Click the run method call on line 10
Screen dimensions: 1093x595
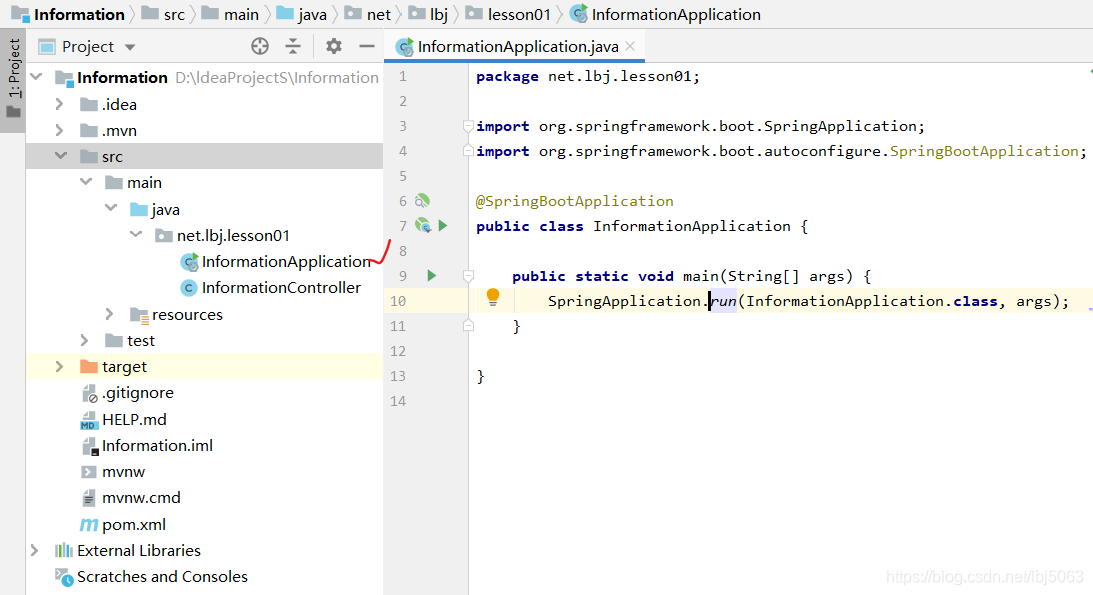[724, 301]
